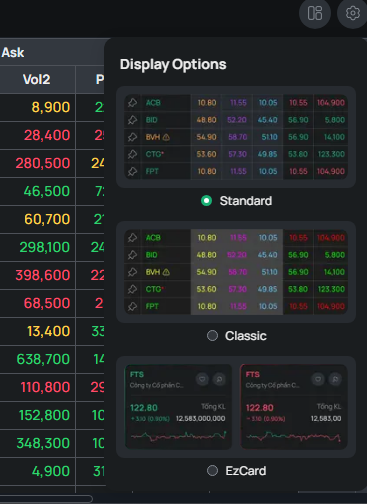Click the pin icon beside ACB in Standard preview
This screenshot has width=367, height=504.
(132, 103)
